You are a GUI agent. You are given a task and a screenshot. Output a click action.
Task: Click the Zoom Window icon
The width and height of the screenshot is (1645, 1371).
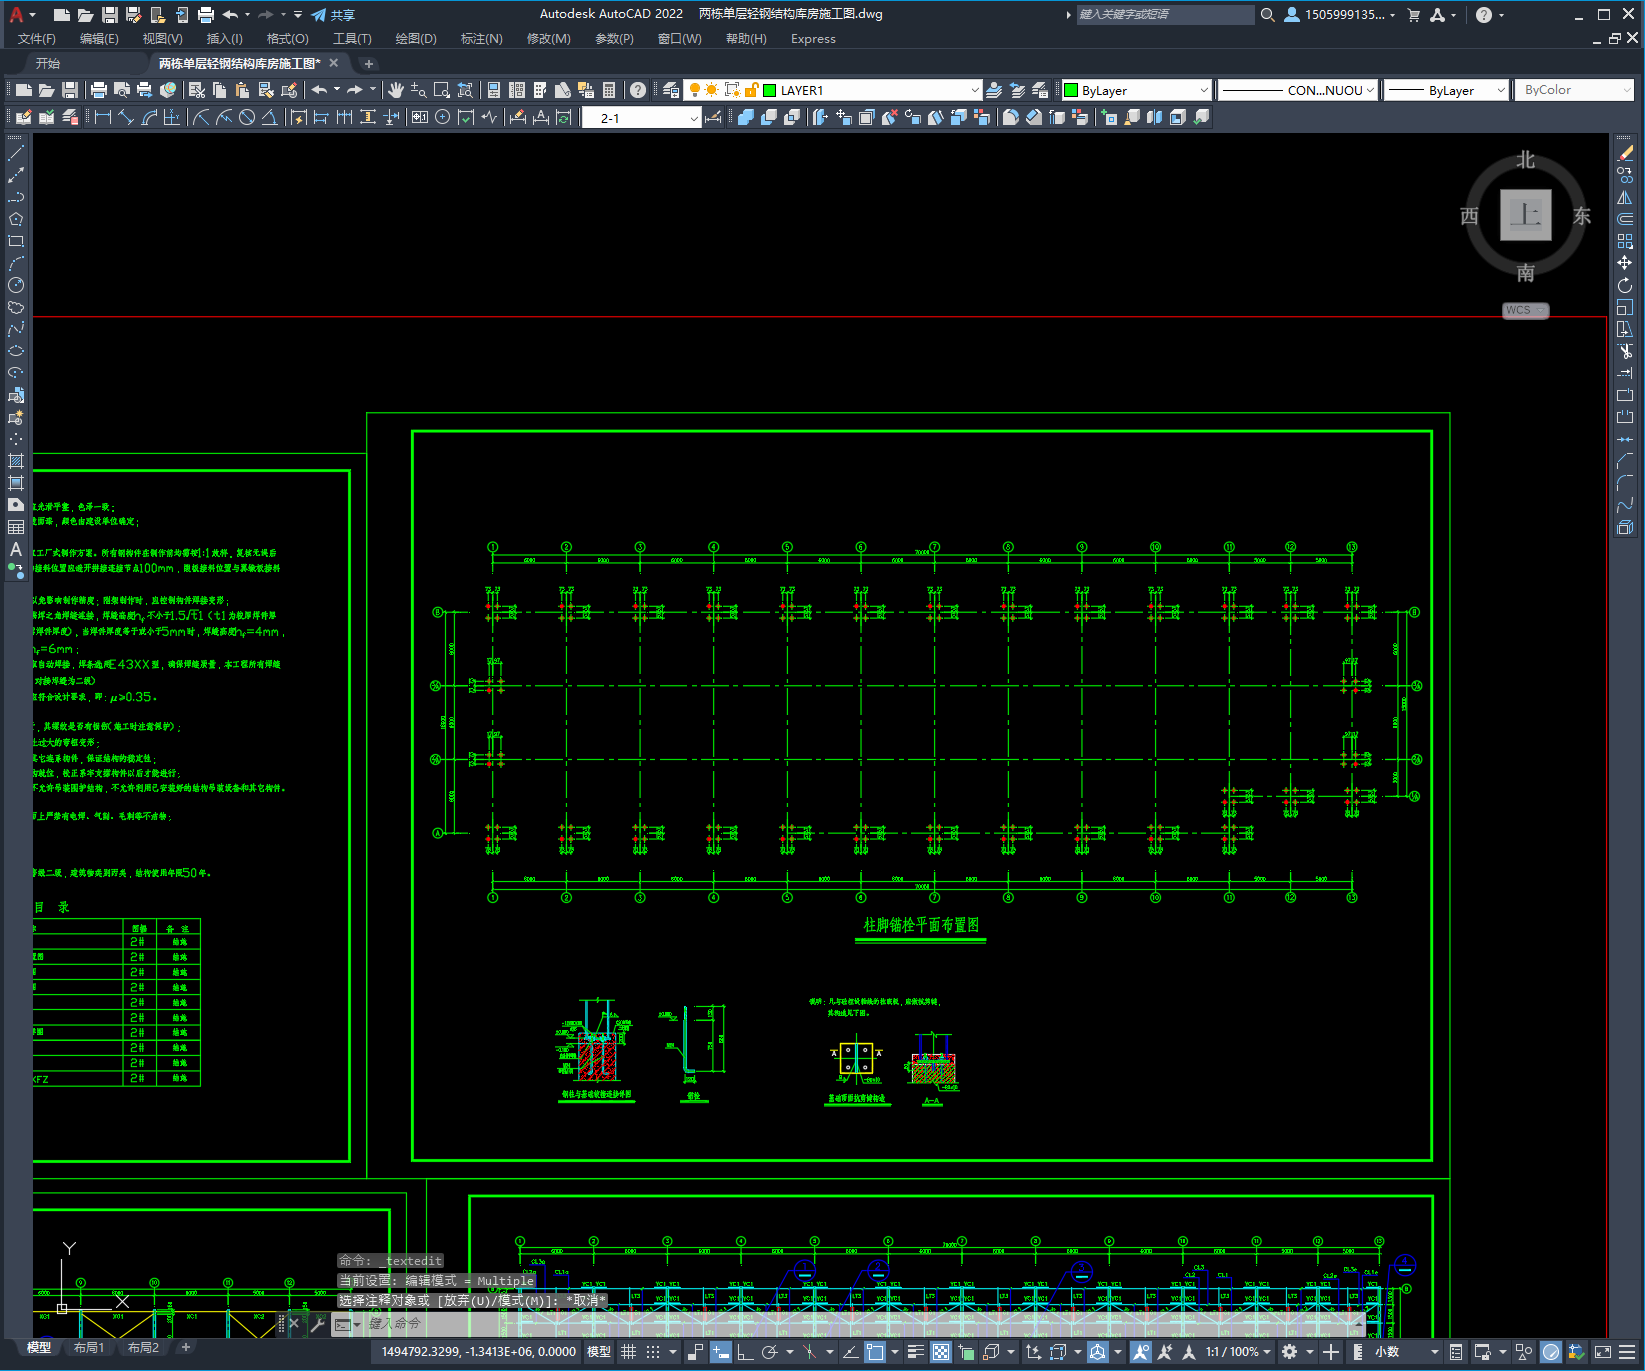pyautogui.click(x=442, y=90)
